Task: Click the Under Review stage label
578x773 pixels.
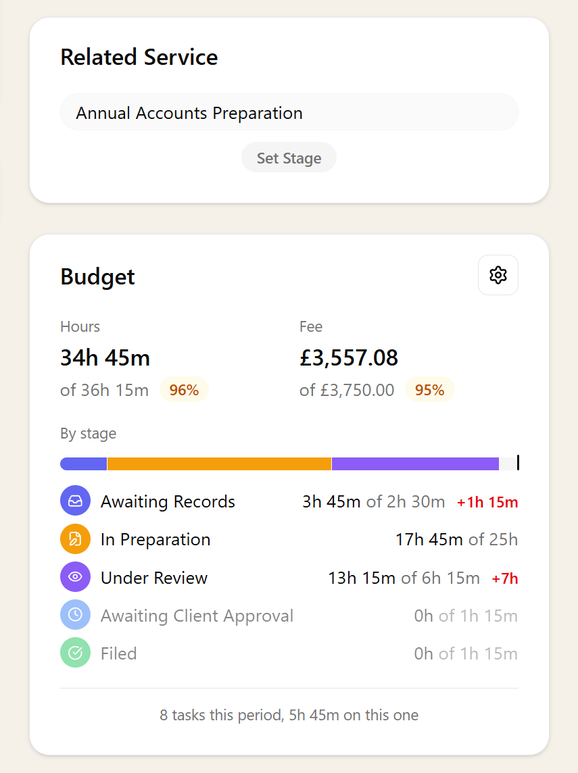Action: point(154,577)
